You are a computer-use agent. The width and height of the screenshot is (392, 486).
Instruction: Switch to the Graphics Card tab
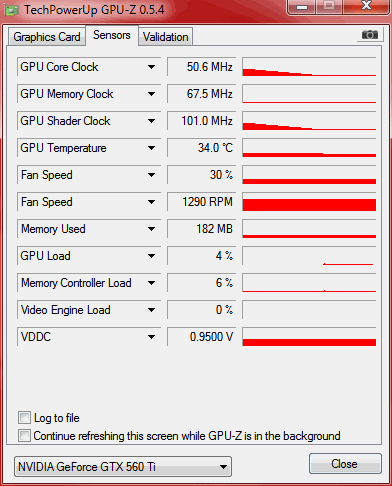click(47, 37)
